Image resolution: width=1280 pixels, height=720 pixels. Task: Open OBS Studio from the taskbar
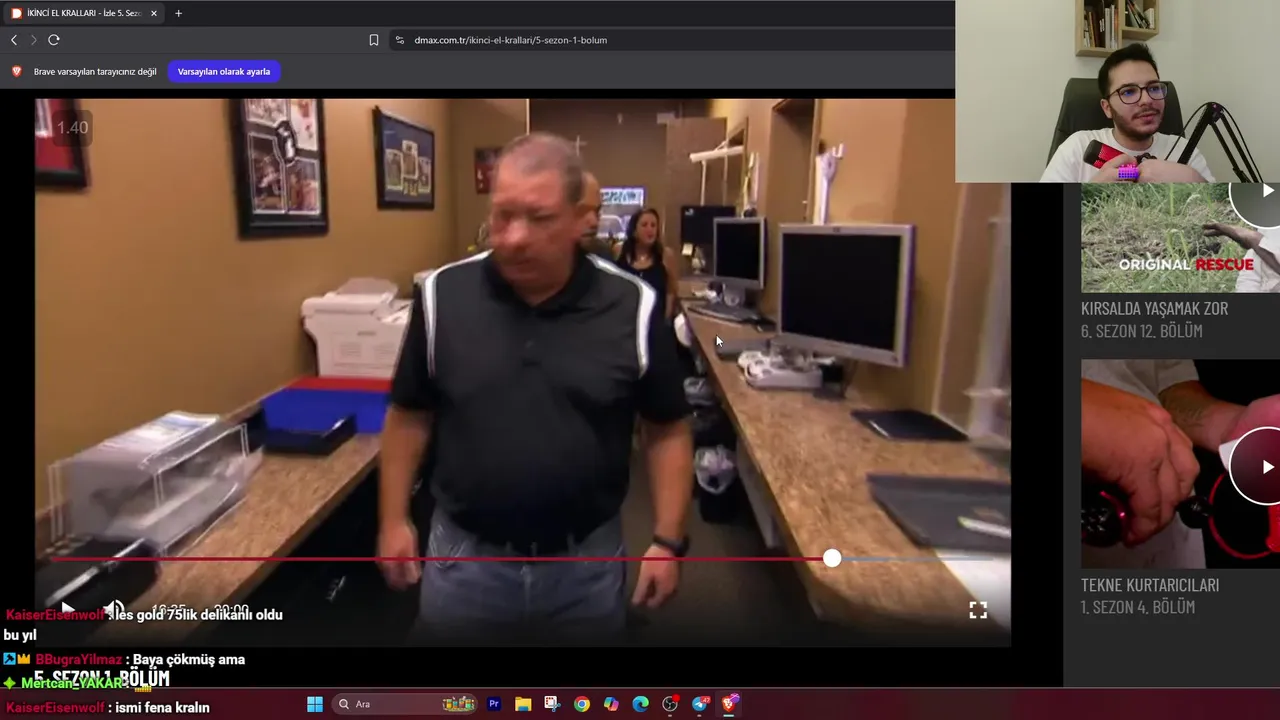[x=670, y=704]
